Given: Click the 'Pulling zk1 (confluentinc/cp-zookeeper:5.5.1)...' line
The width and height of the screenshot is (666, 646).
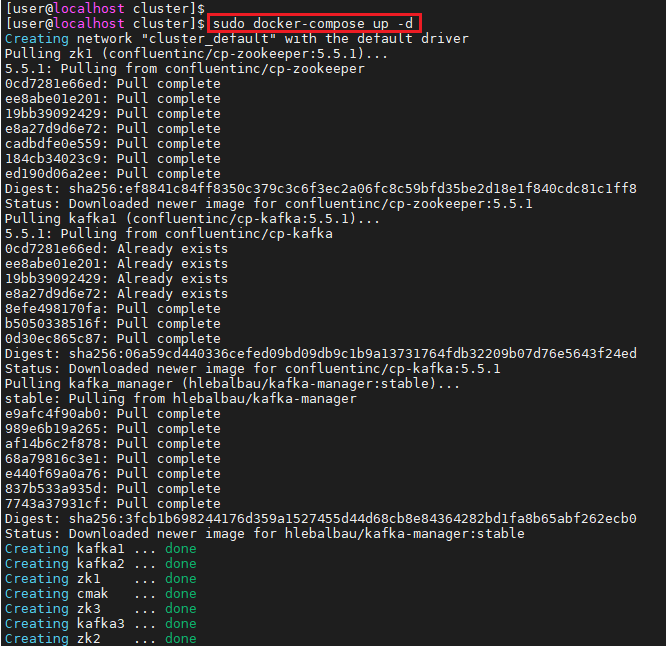Looking at the screenshot, I should (x=196, y=54).
